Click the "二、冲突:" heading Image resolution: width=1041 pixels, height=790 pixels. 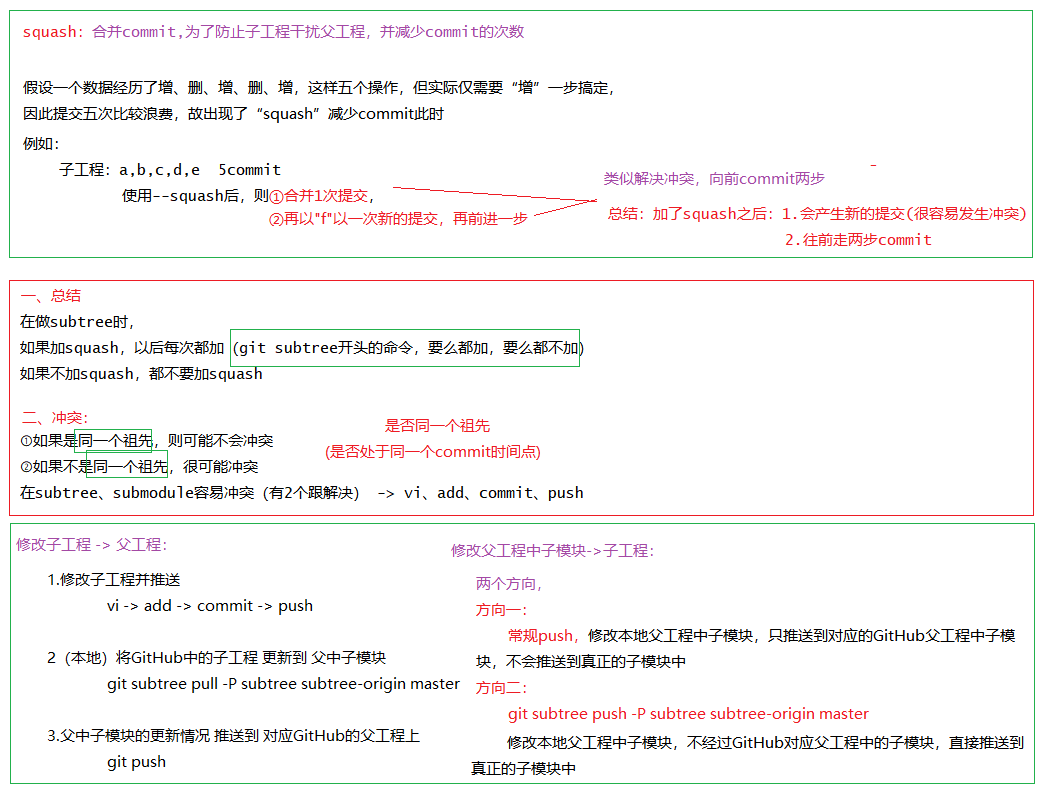(55, 418)
